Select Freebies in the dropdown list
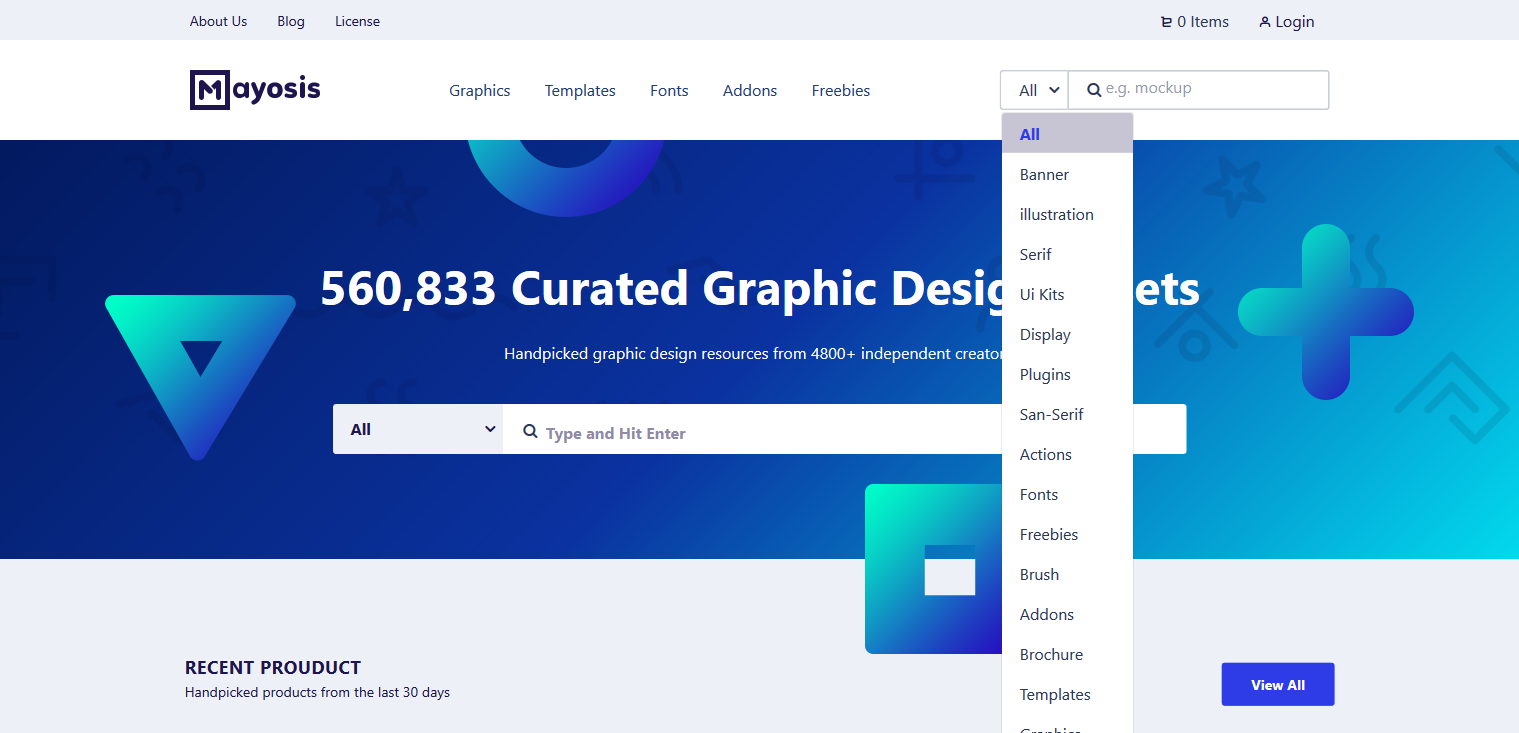The image size is (1519, 733). coord(1067,534)
